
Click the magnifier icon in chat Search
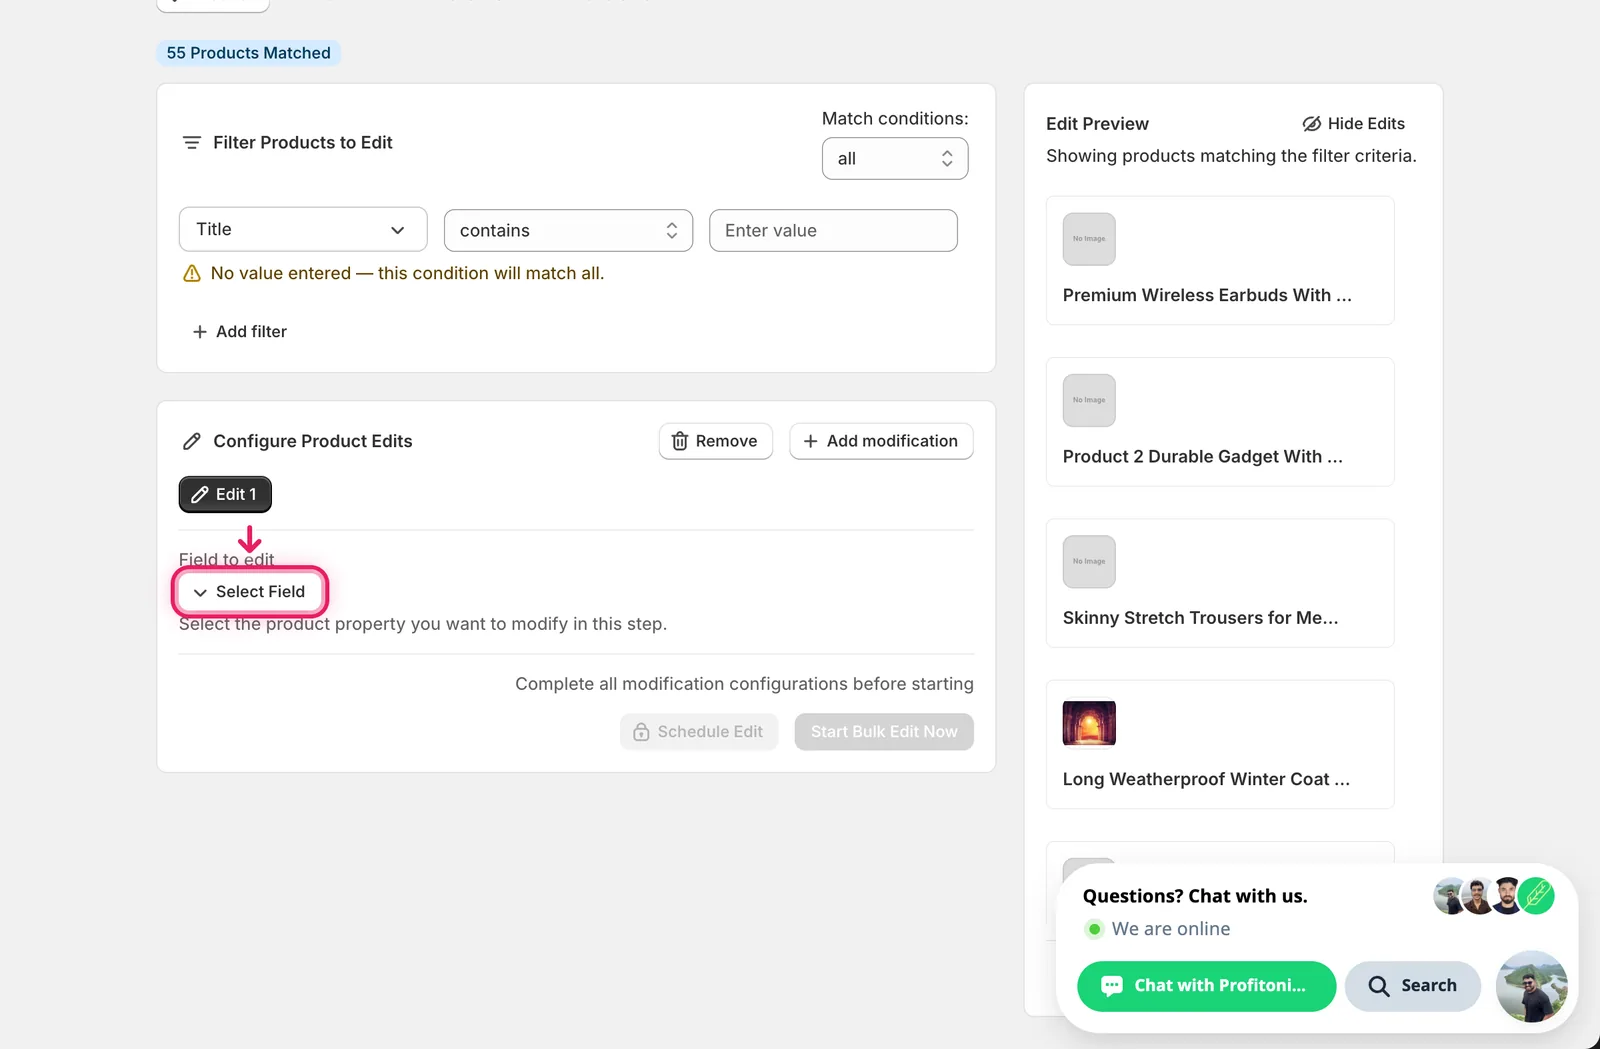[1379, 986]
